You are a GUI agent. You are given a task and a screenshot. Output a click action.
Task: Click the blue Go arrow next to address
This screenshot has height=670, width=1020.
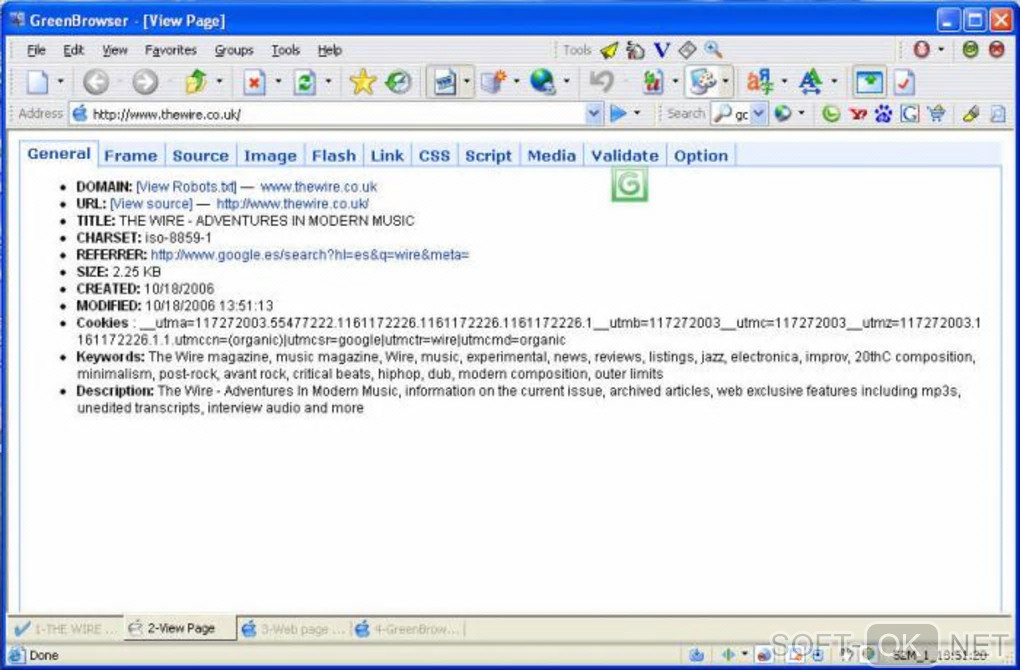[618, 114]
